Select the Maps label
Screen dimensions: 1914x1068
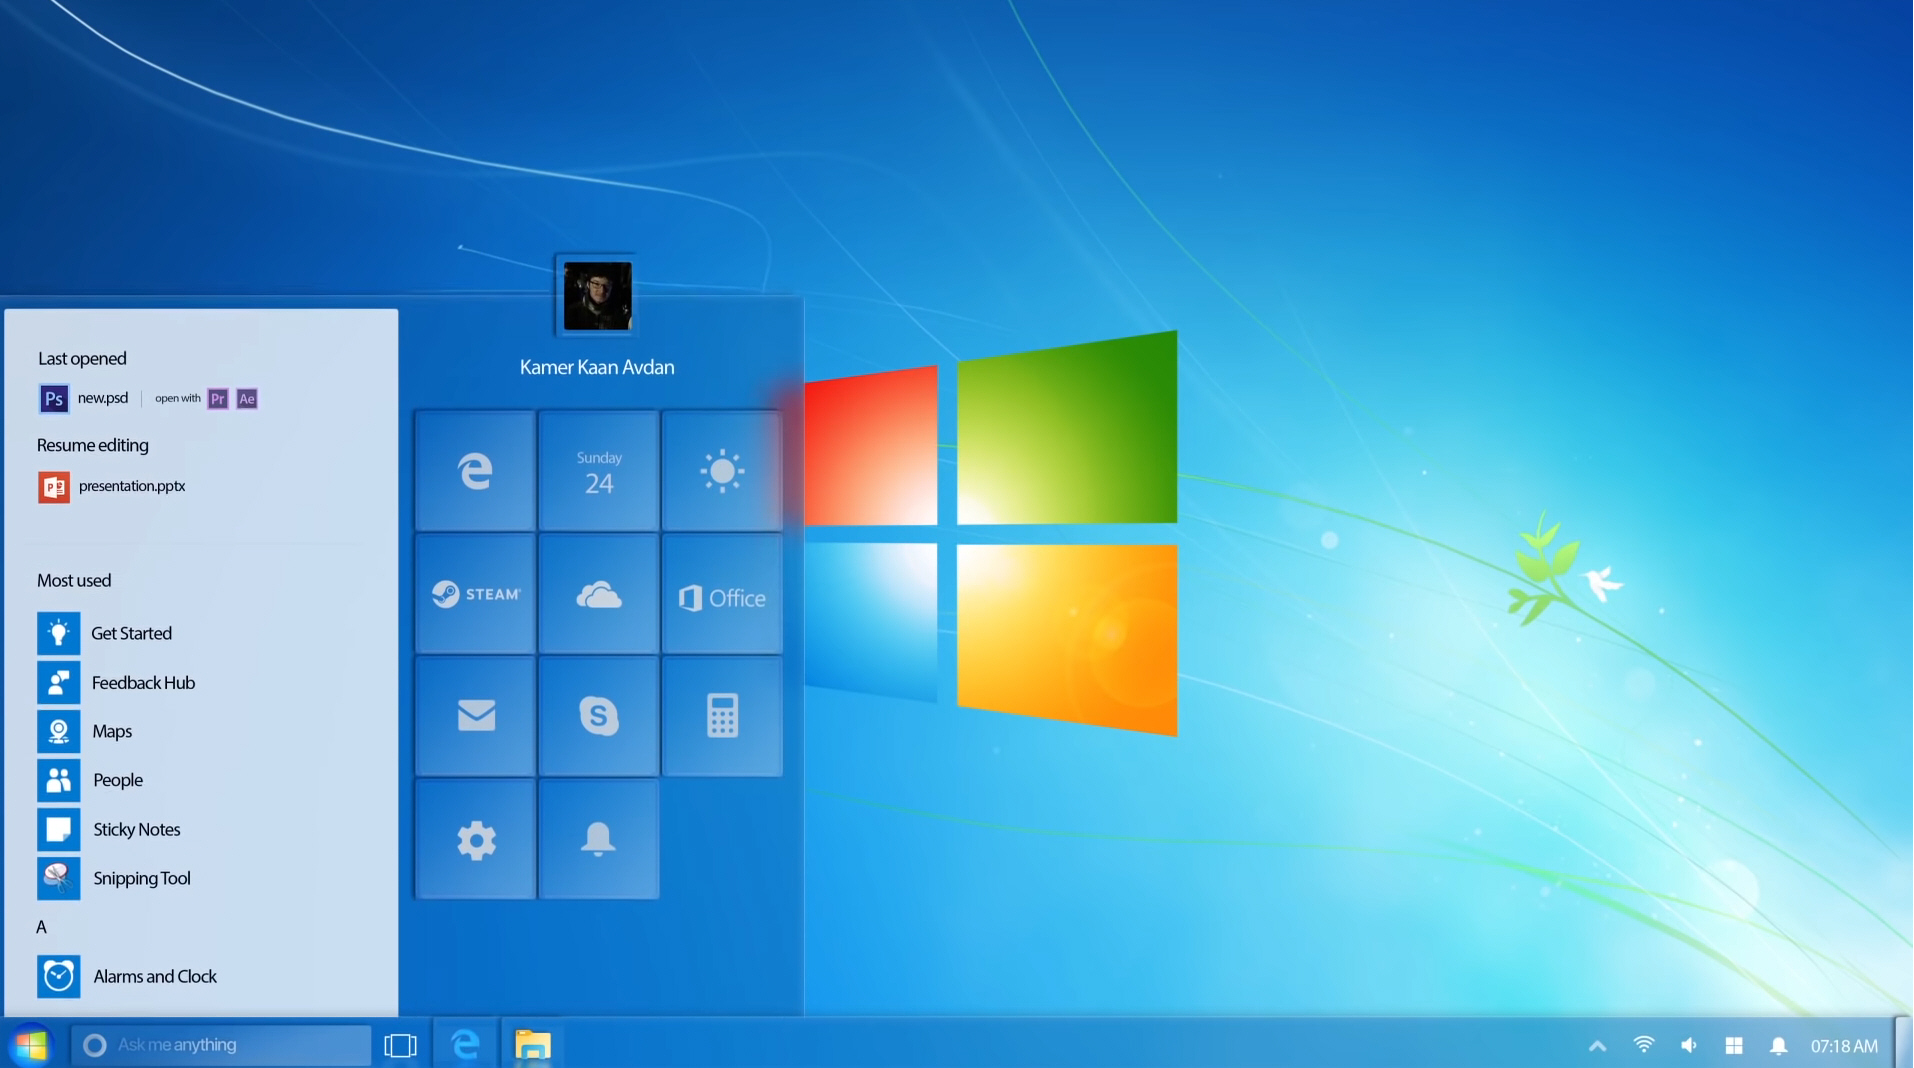112,731
